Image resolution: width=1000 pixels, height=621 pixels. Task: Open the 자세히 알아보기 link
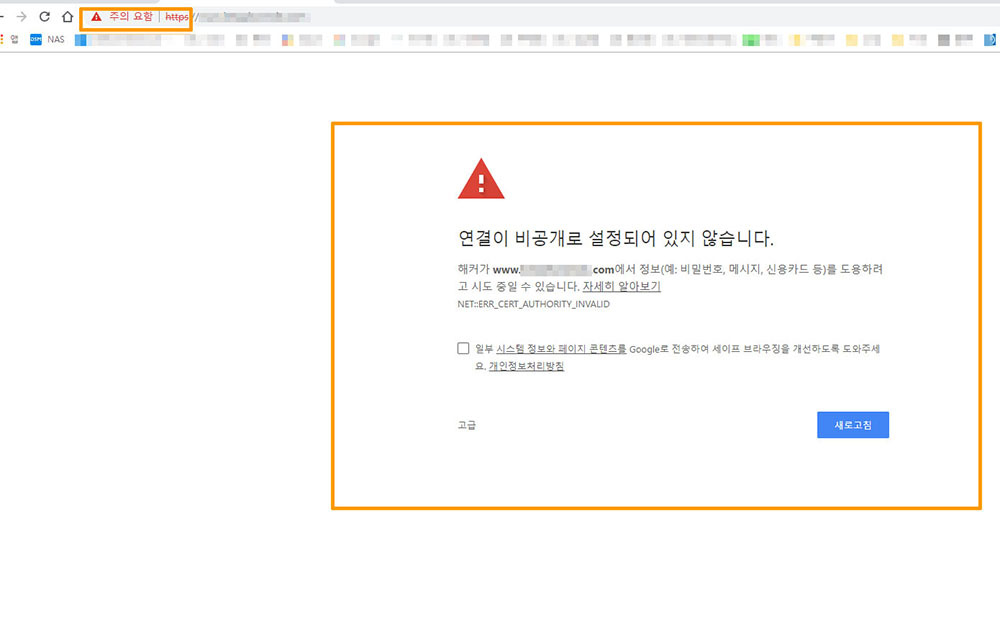pyautogui.click(x=621, y=286)
